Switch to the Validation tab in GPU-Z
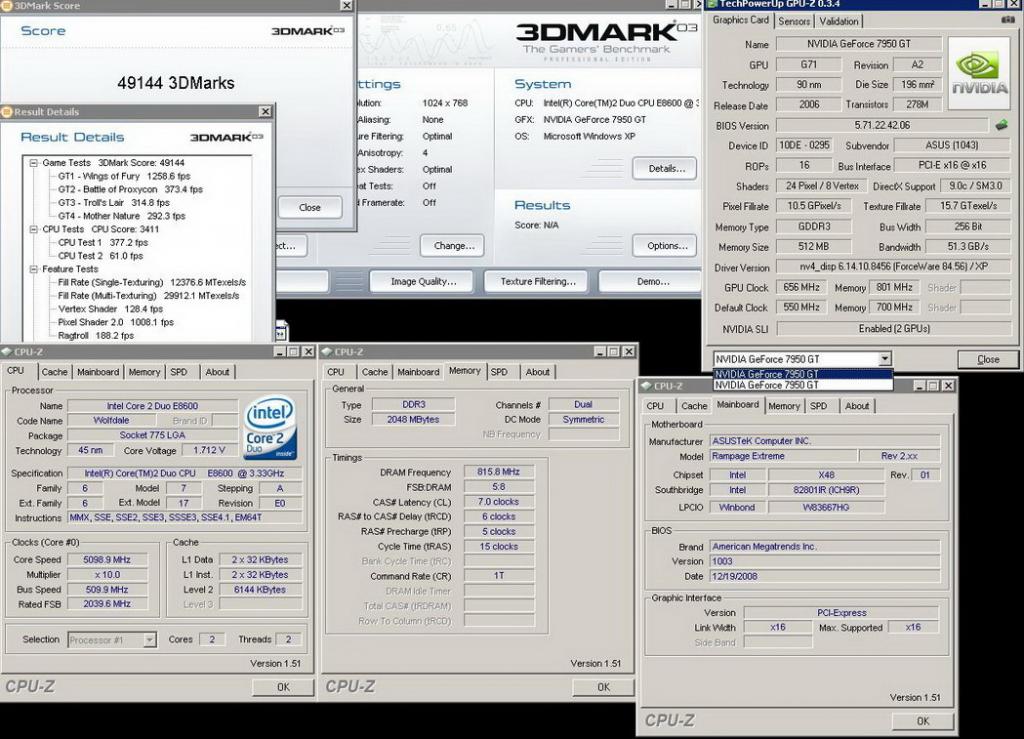Viewport: 1024px width, 739px height. (x=839, y=21)
